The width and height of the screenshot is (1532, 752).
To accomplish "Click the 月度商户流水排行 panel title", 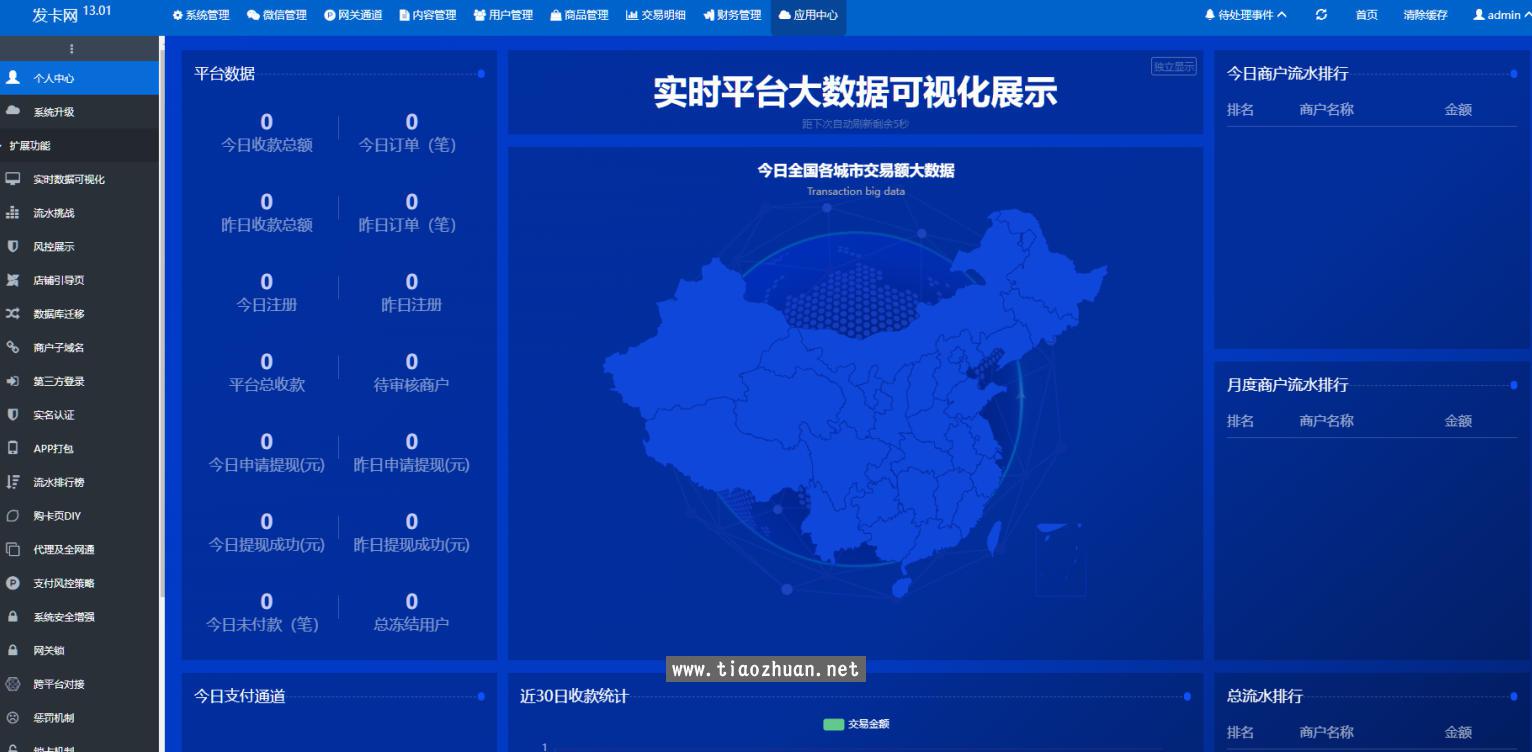I will pos(1288,385).
